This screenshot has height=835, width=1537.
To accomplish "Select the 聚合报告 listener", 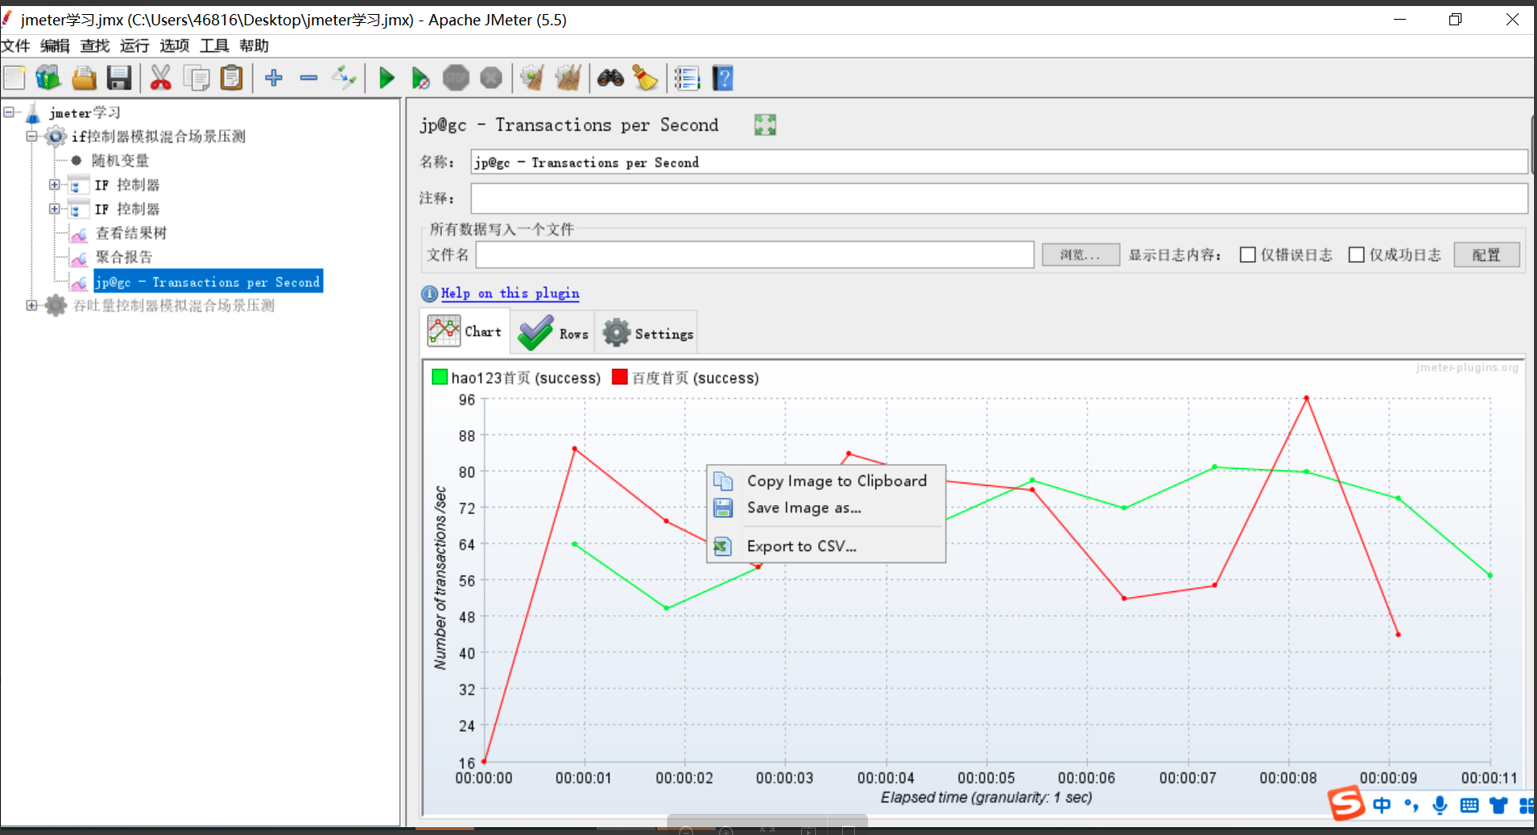I will coord(124,257).
